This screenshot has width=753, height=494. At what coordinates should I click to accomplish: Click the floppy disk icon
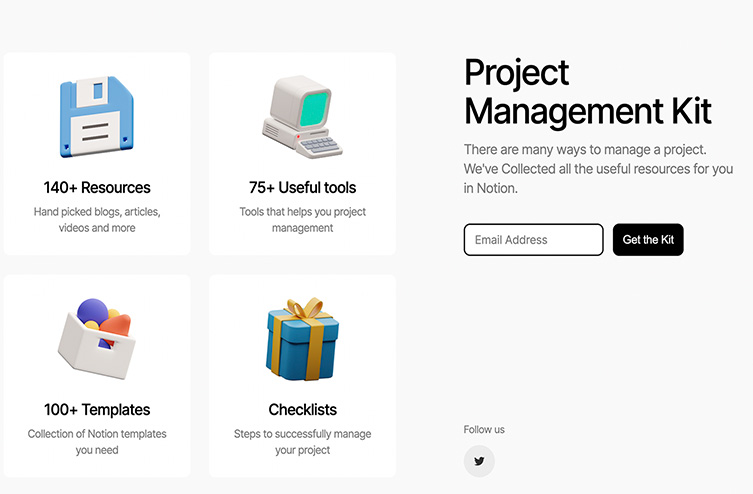click(x=96, y=118)
